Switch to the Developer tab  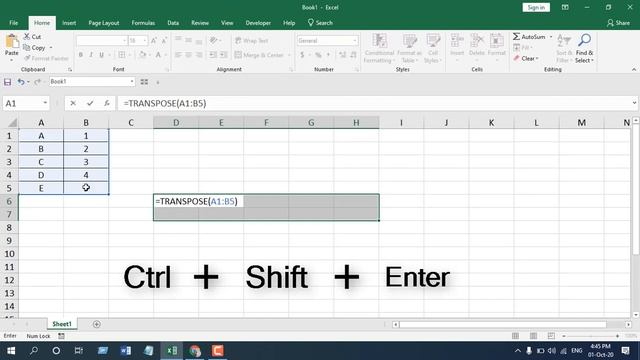[x=258, y=23]
